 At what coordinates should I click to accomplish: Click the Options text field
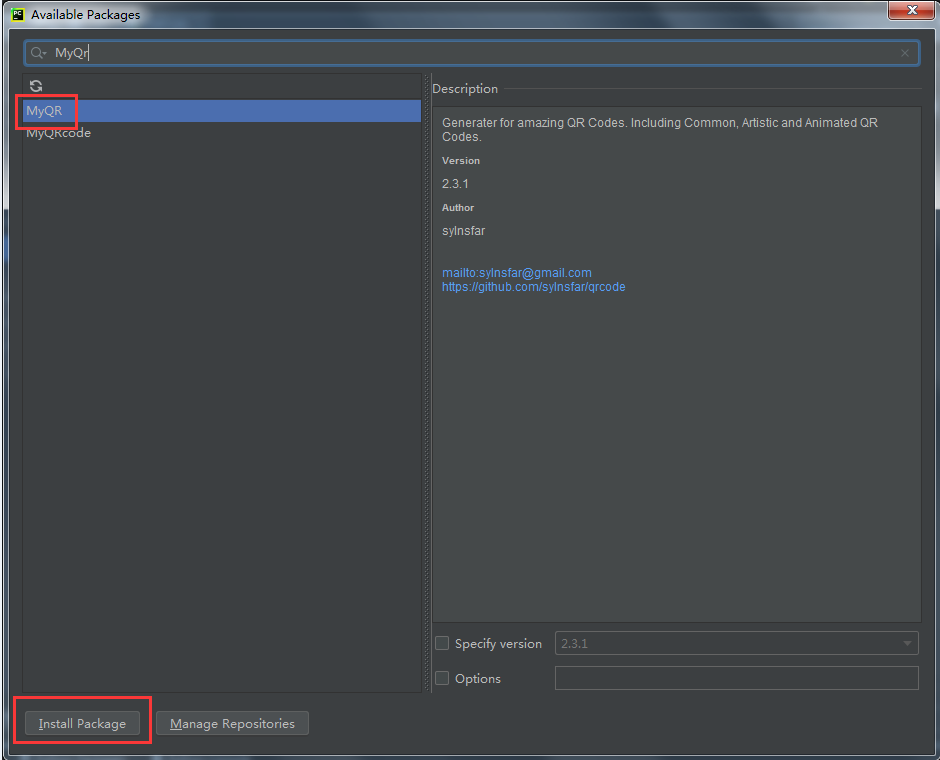pyautogui.click(x=736, y=679)
